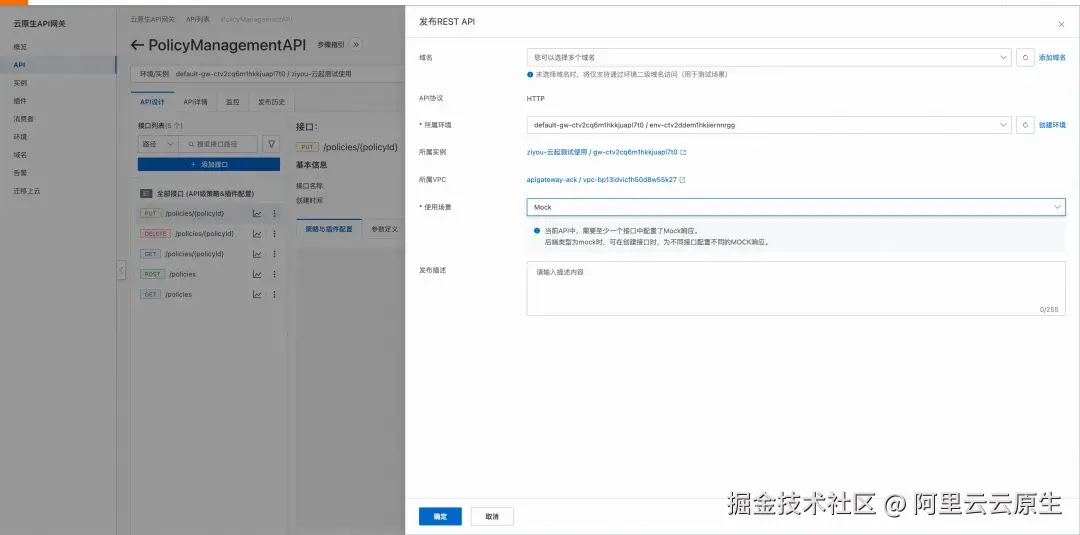The height and width of the screenshot is (535, 1080).
Task: Open the 路径 search type dropdown
Action: [x=158, y=144]
